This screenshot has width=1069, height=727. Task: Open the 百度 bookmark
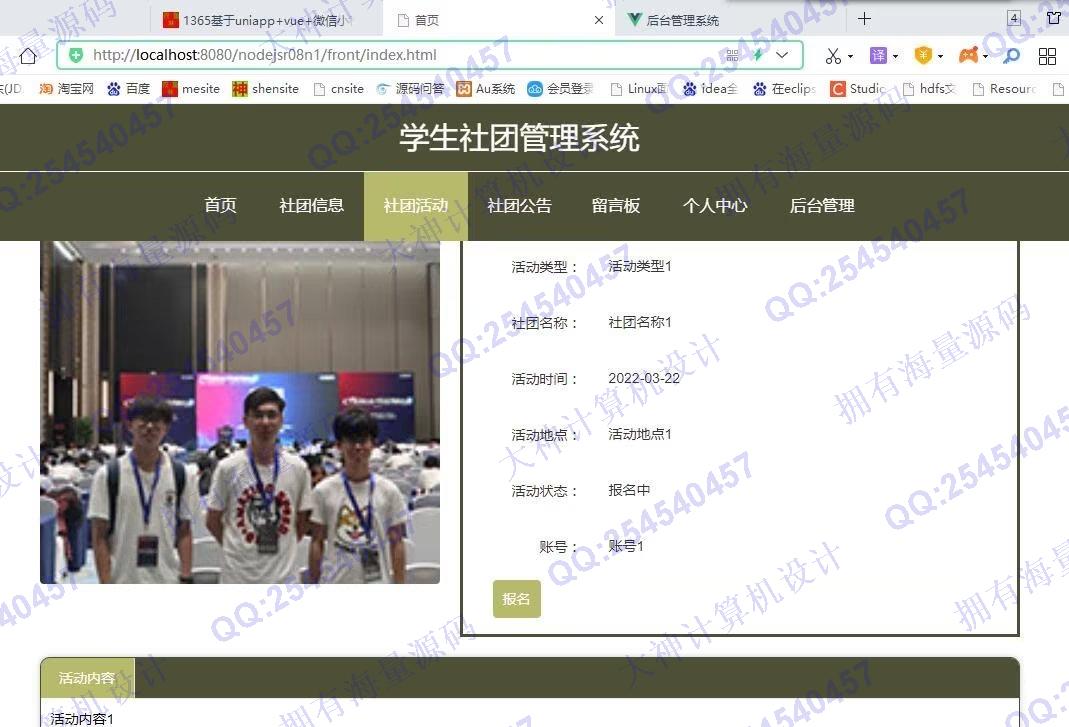(128, 89)
